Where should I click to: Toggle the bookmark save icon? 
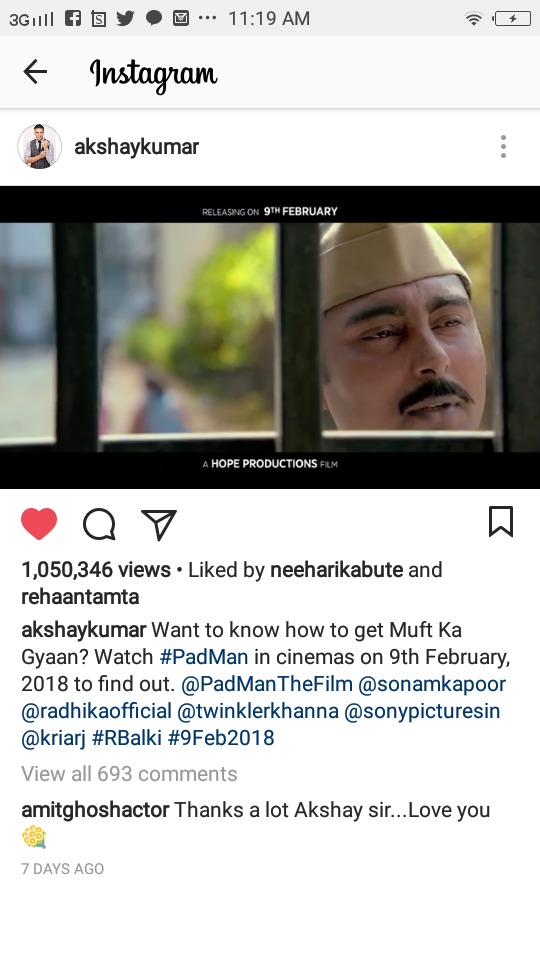(501, 522)
